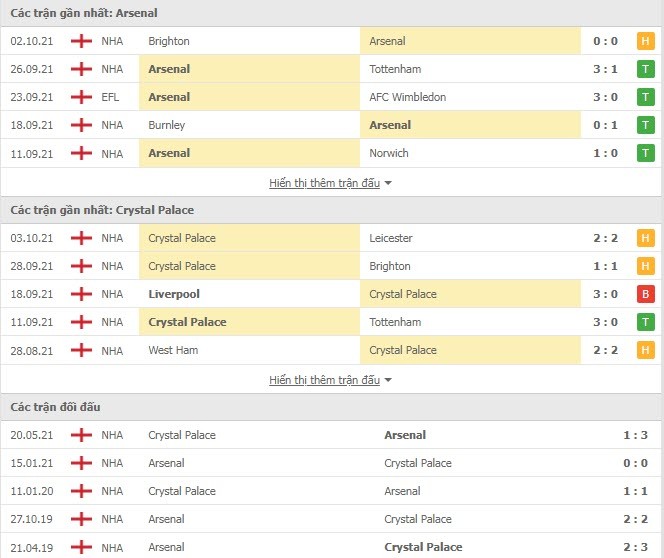Screen dimensions: 664x558
Task: Click the orange H badge for West Ham match
Action: (x=645, y=350)
